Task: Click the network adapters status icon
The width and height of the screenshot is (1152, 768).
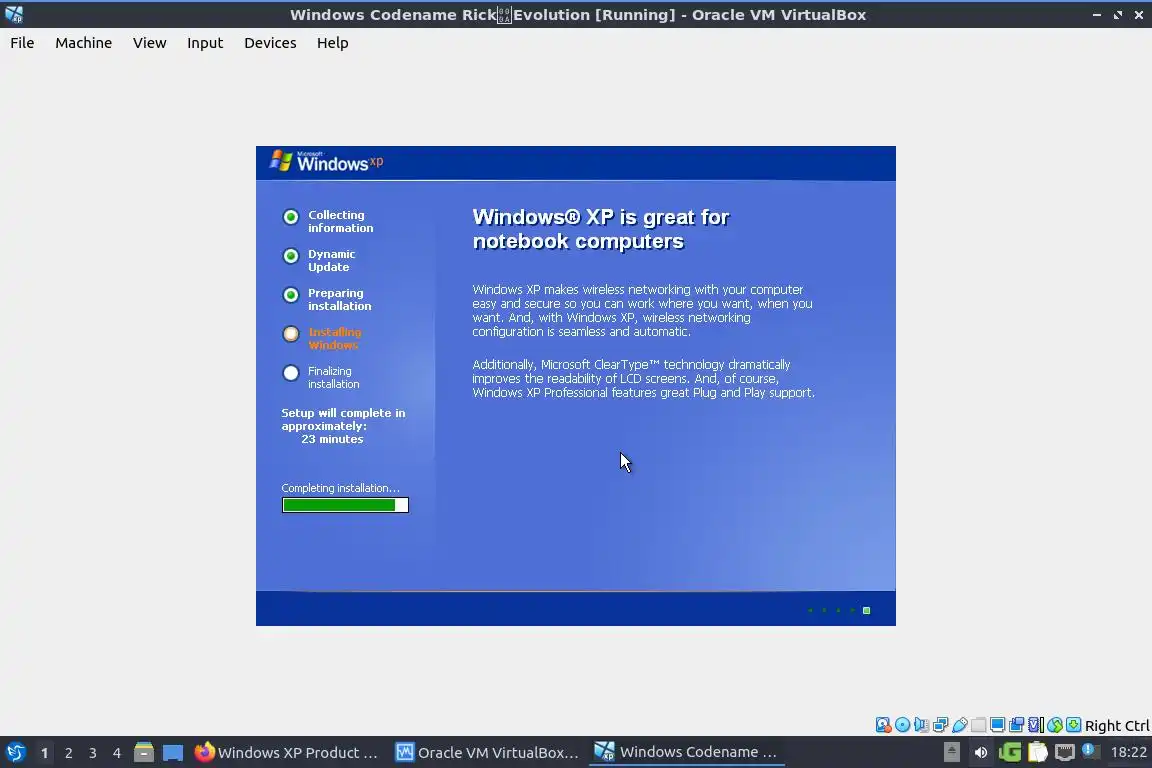Action: (x=940, y=725)
